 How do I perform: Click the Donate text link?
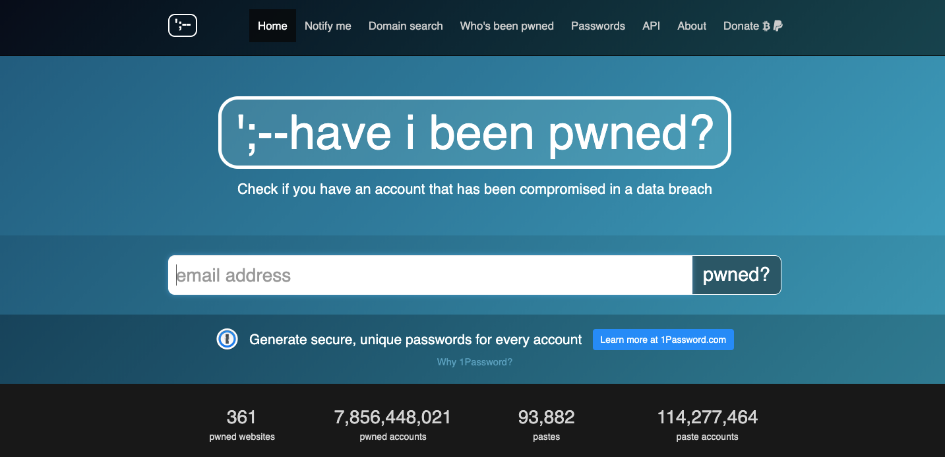point(741,26)
